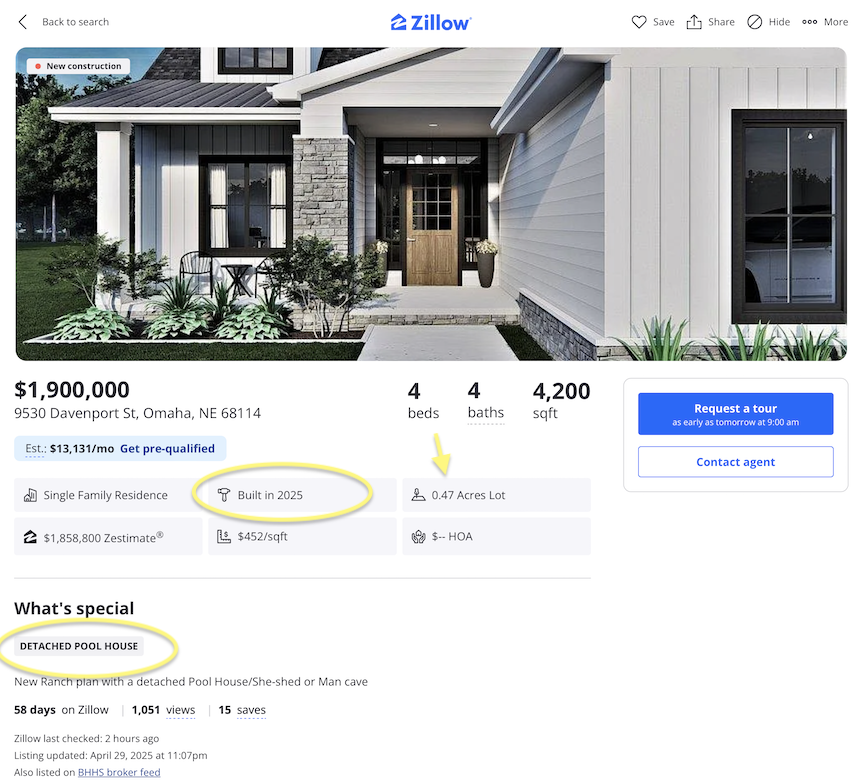Click the Hide circle-slash icon
This screenshot has width=864, height=784.
754,22
